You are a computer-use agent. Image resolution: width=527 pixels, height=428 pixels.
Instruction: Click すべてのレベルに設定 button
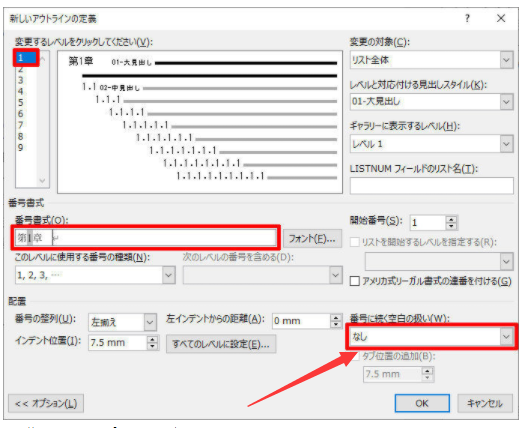pyautogui.click(x=221, y=344)
